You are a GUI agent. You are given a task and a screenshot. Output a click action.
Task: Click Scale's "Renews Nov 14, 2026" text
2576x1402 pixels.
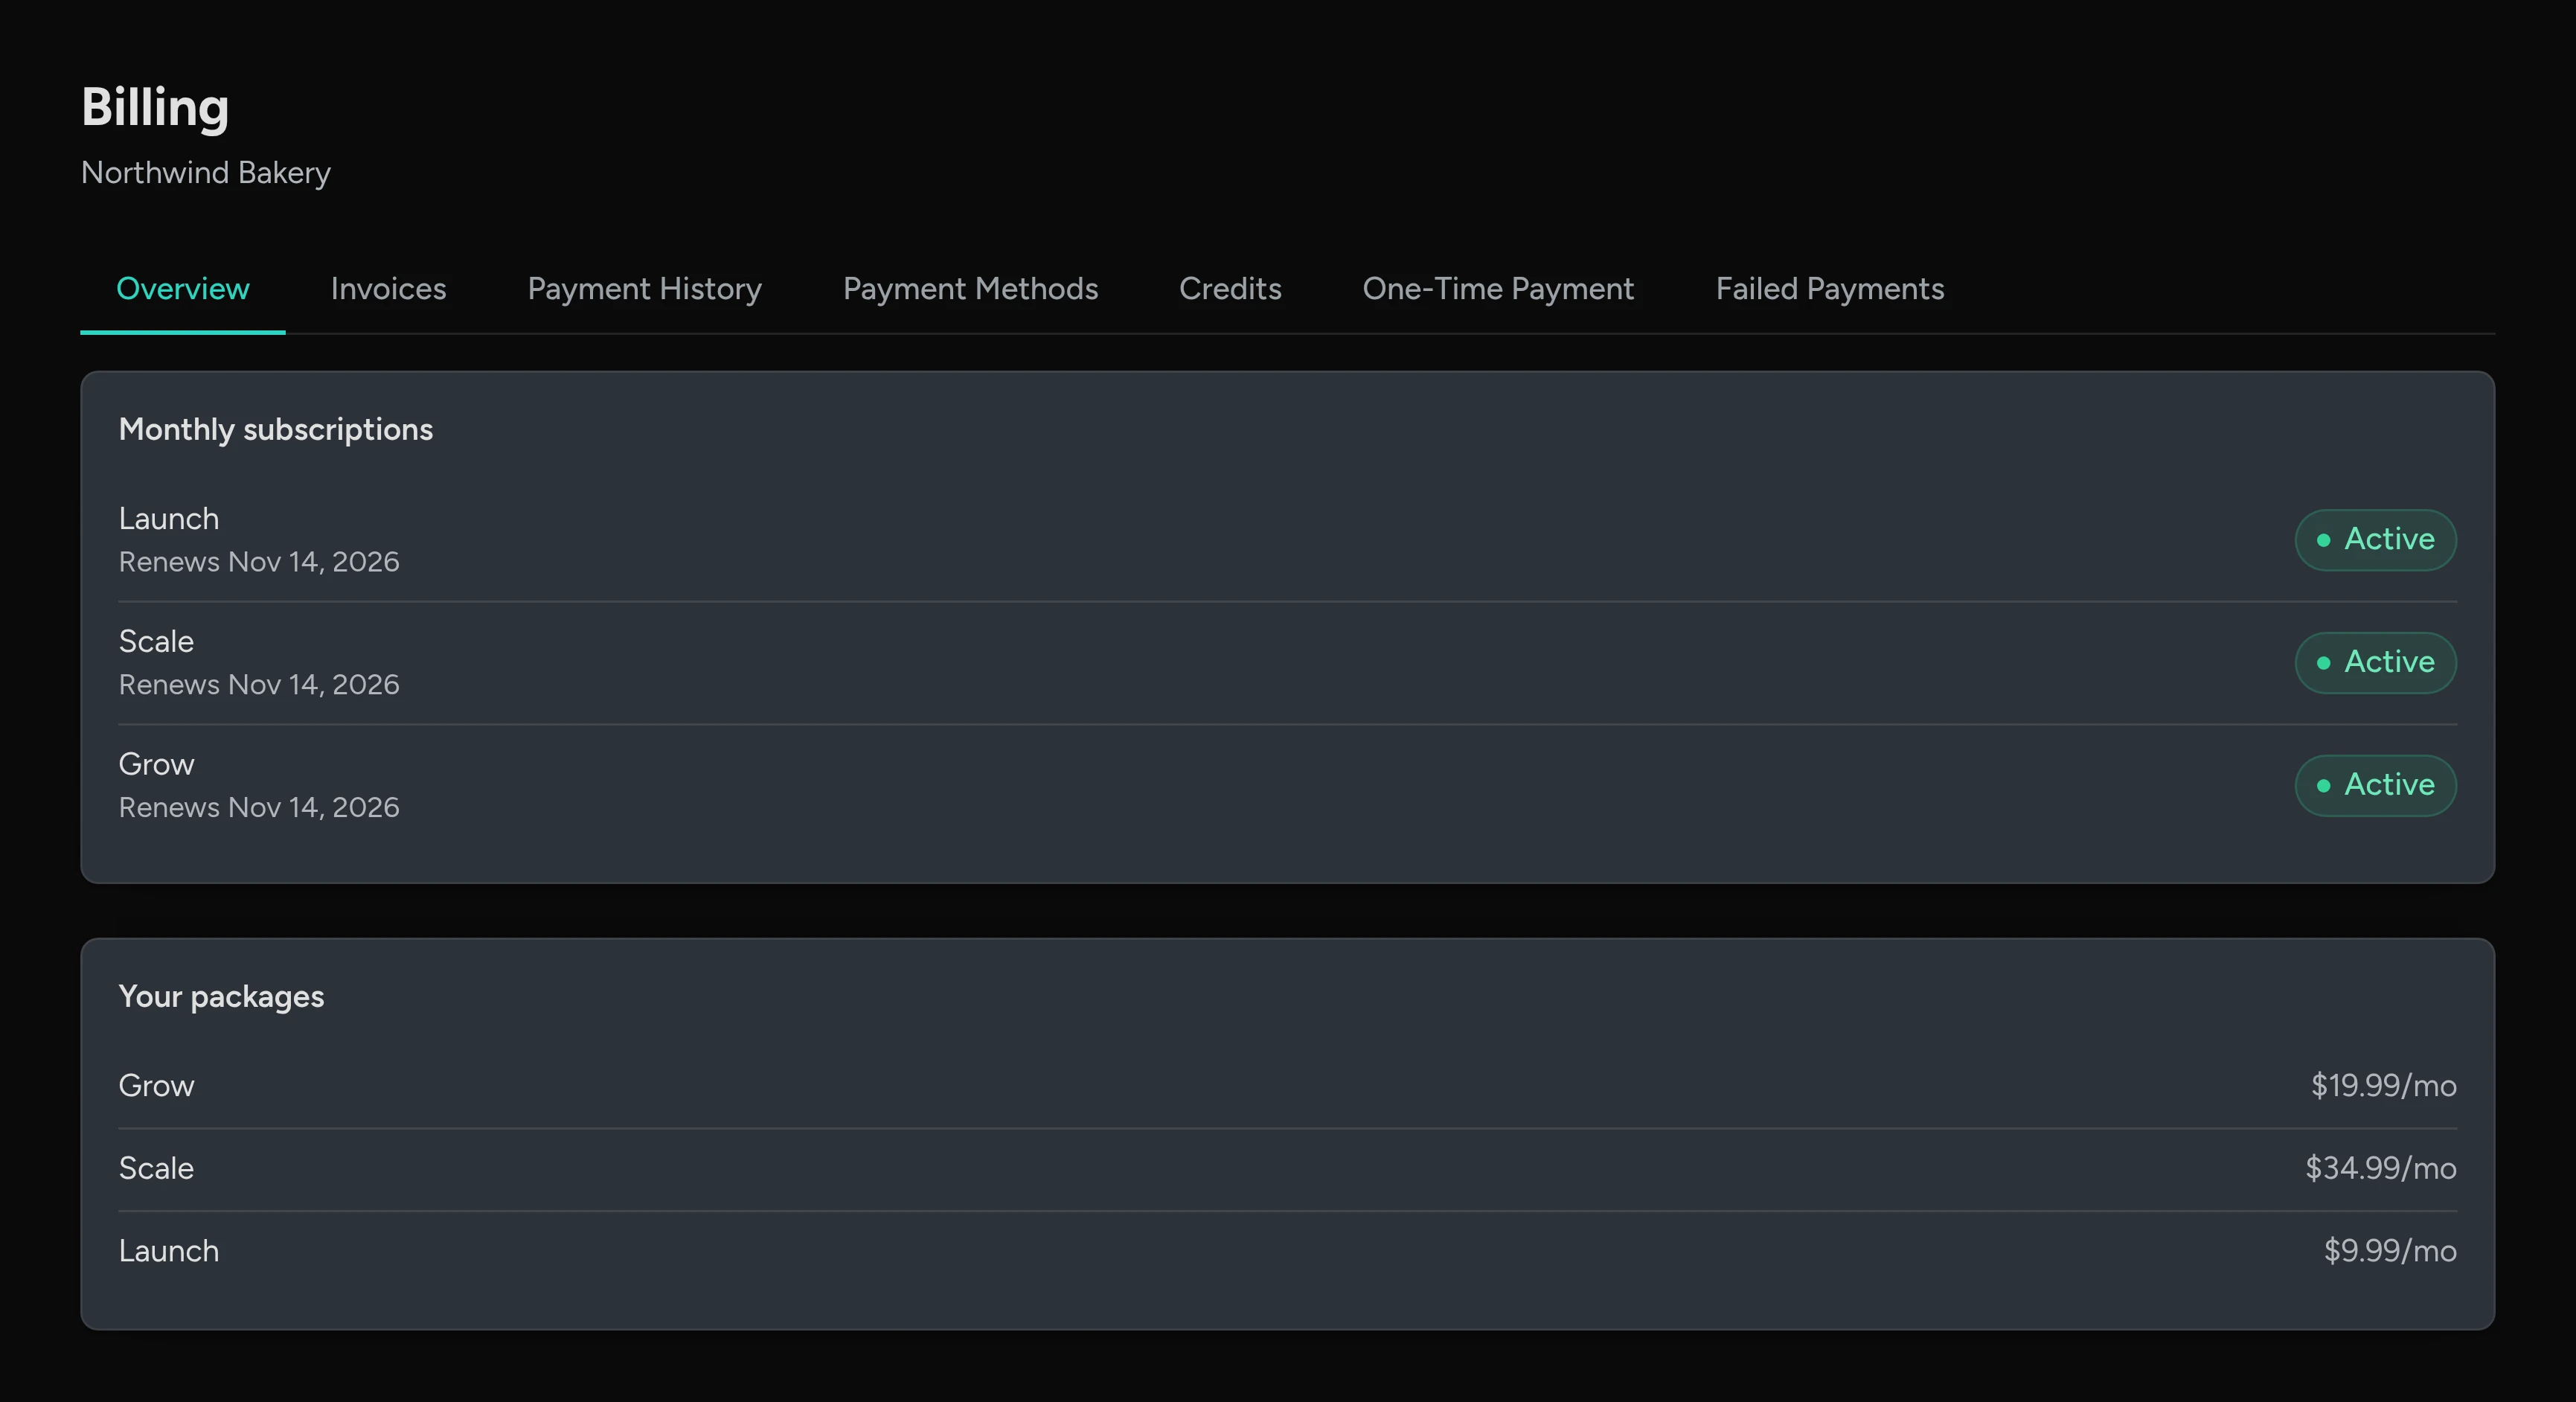[x=259, y=685]
